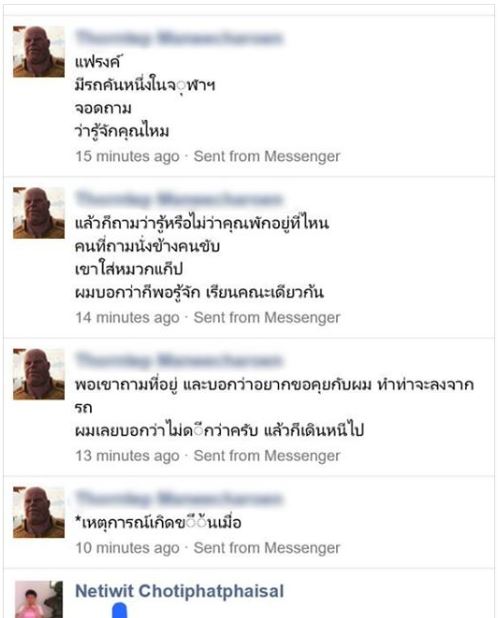This screenshot has height=618, width=504.
Task: Click the '15 minutes ago' timestamp
Action: [x=128, y=156]
